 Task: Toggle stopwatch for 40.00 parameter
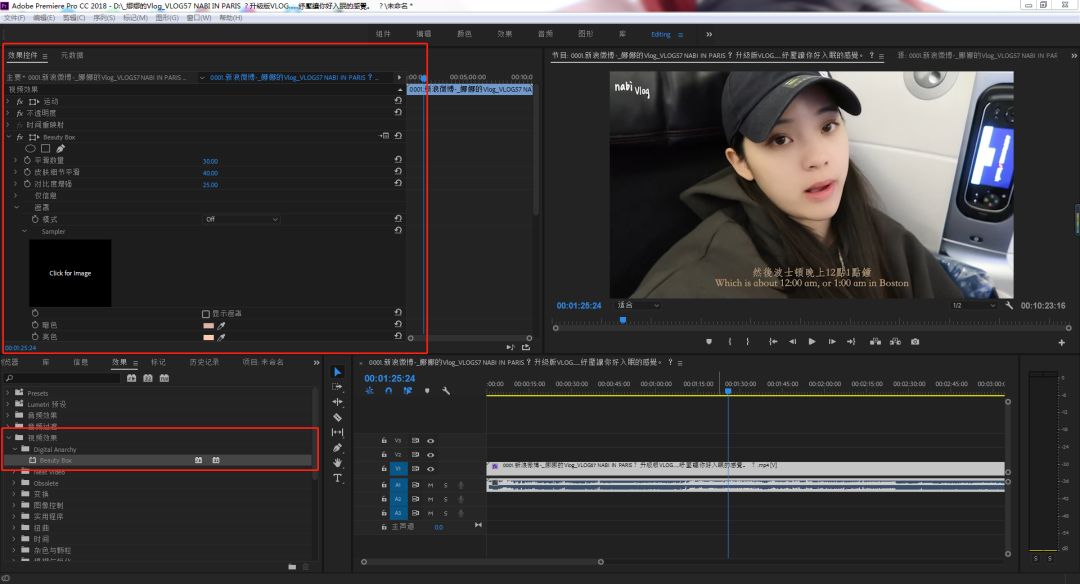coord(28,172)
